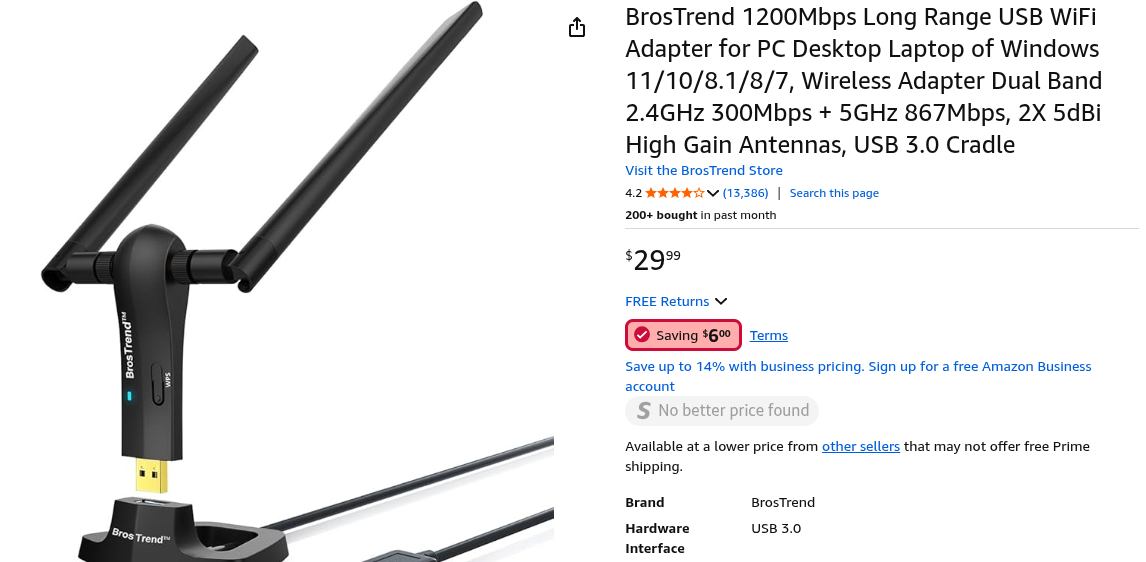
Task: Expand the star rating chevron dropdown
Action: pyautogui.click(x=713, y=193)
